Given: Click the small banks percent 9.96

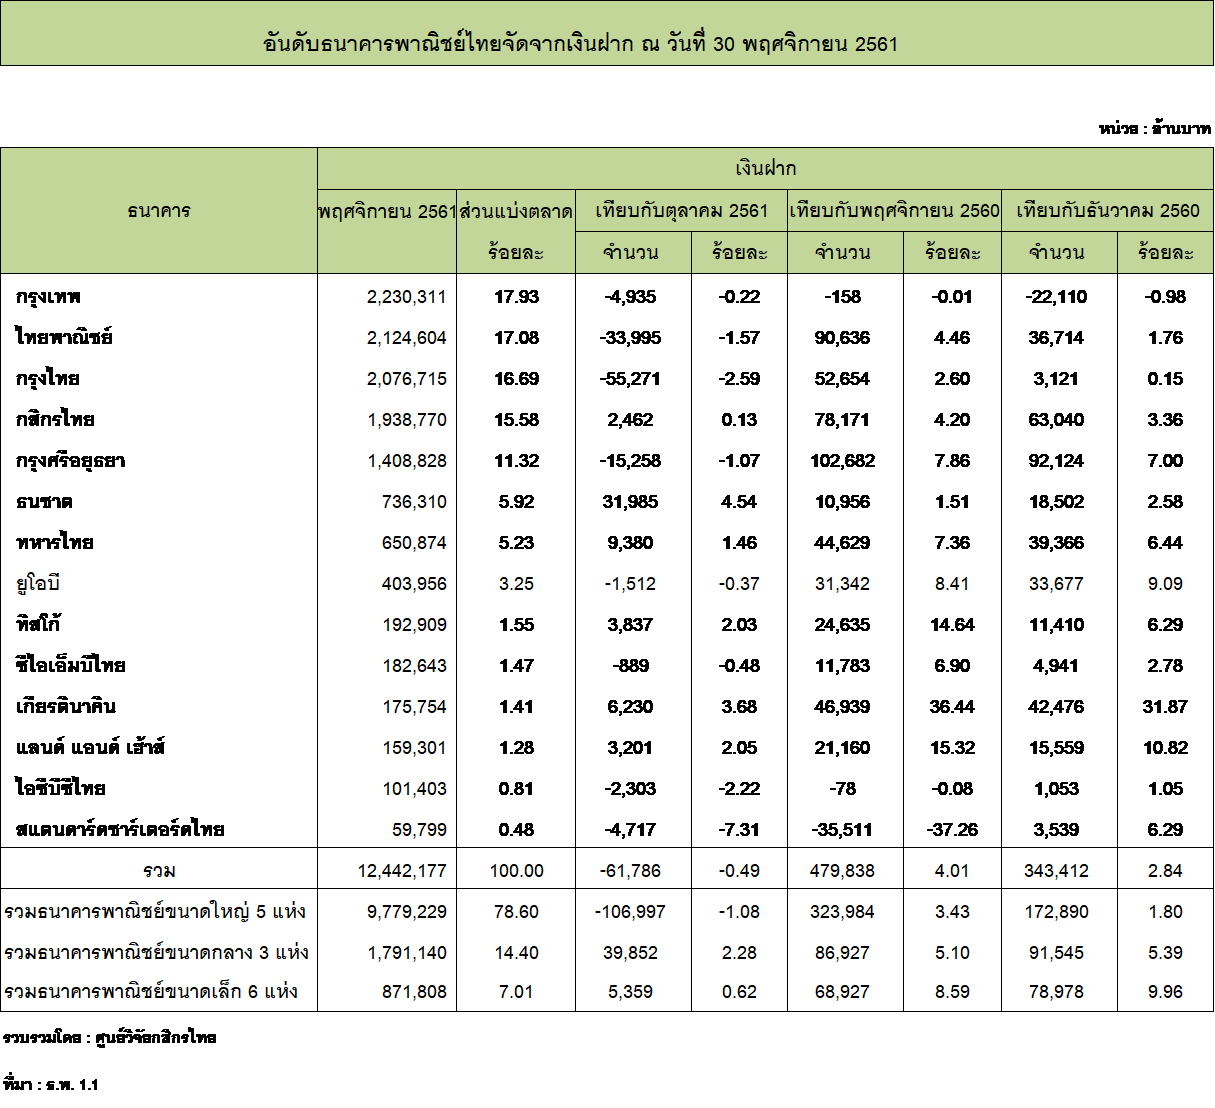Looking at the screenshot, I should (x=1165, y=992).
